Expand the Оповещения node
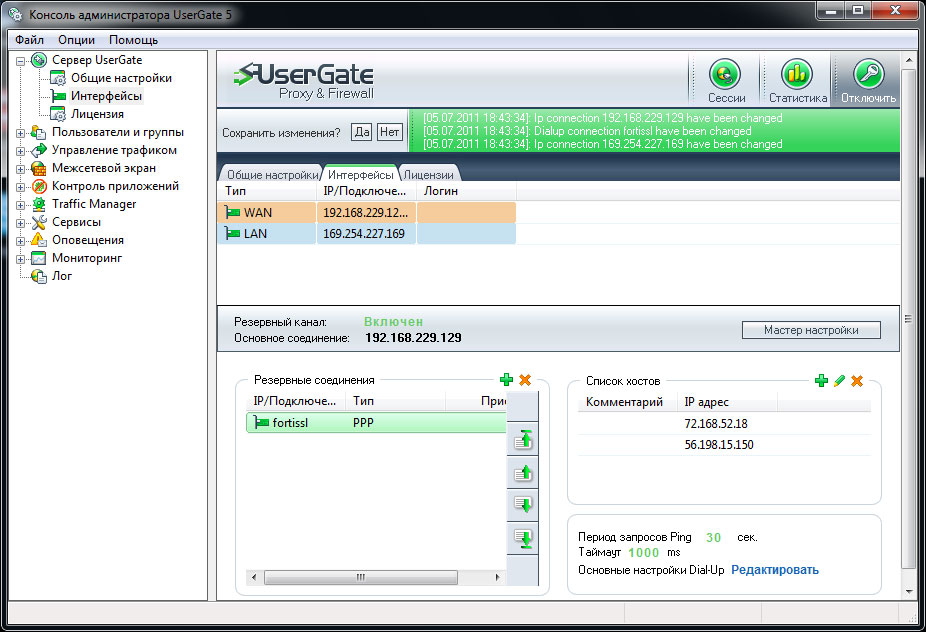The image size is (926, 632). point(21,241)
